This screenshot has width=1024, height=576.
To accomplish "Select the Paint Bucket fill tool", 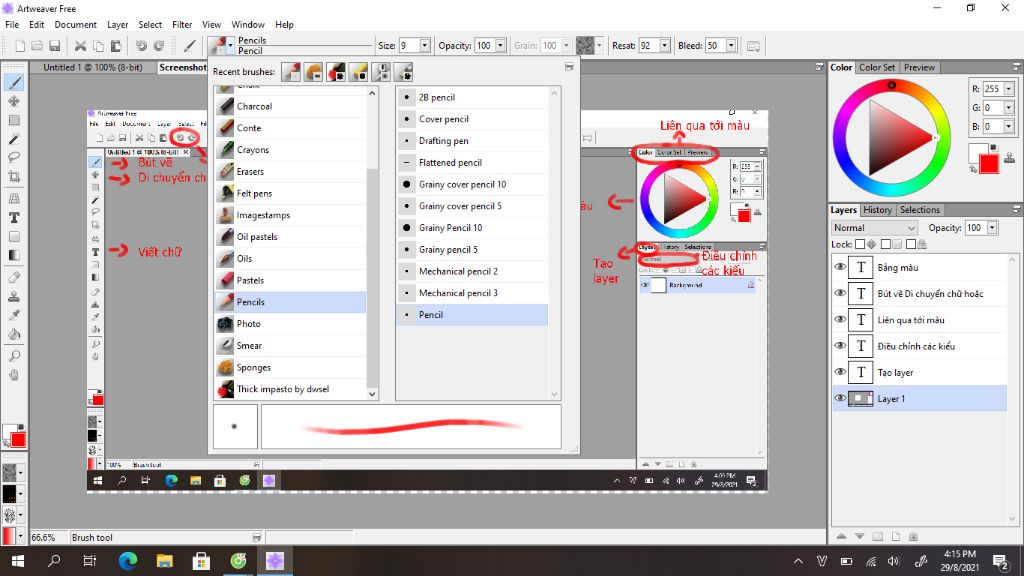I will pyautogui.click(x=14, y=334).
